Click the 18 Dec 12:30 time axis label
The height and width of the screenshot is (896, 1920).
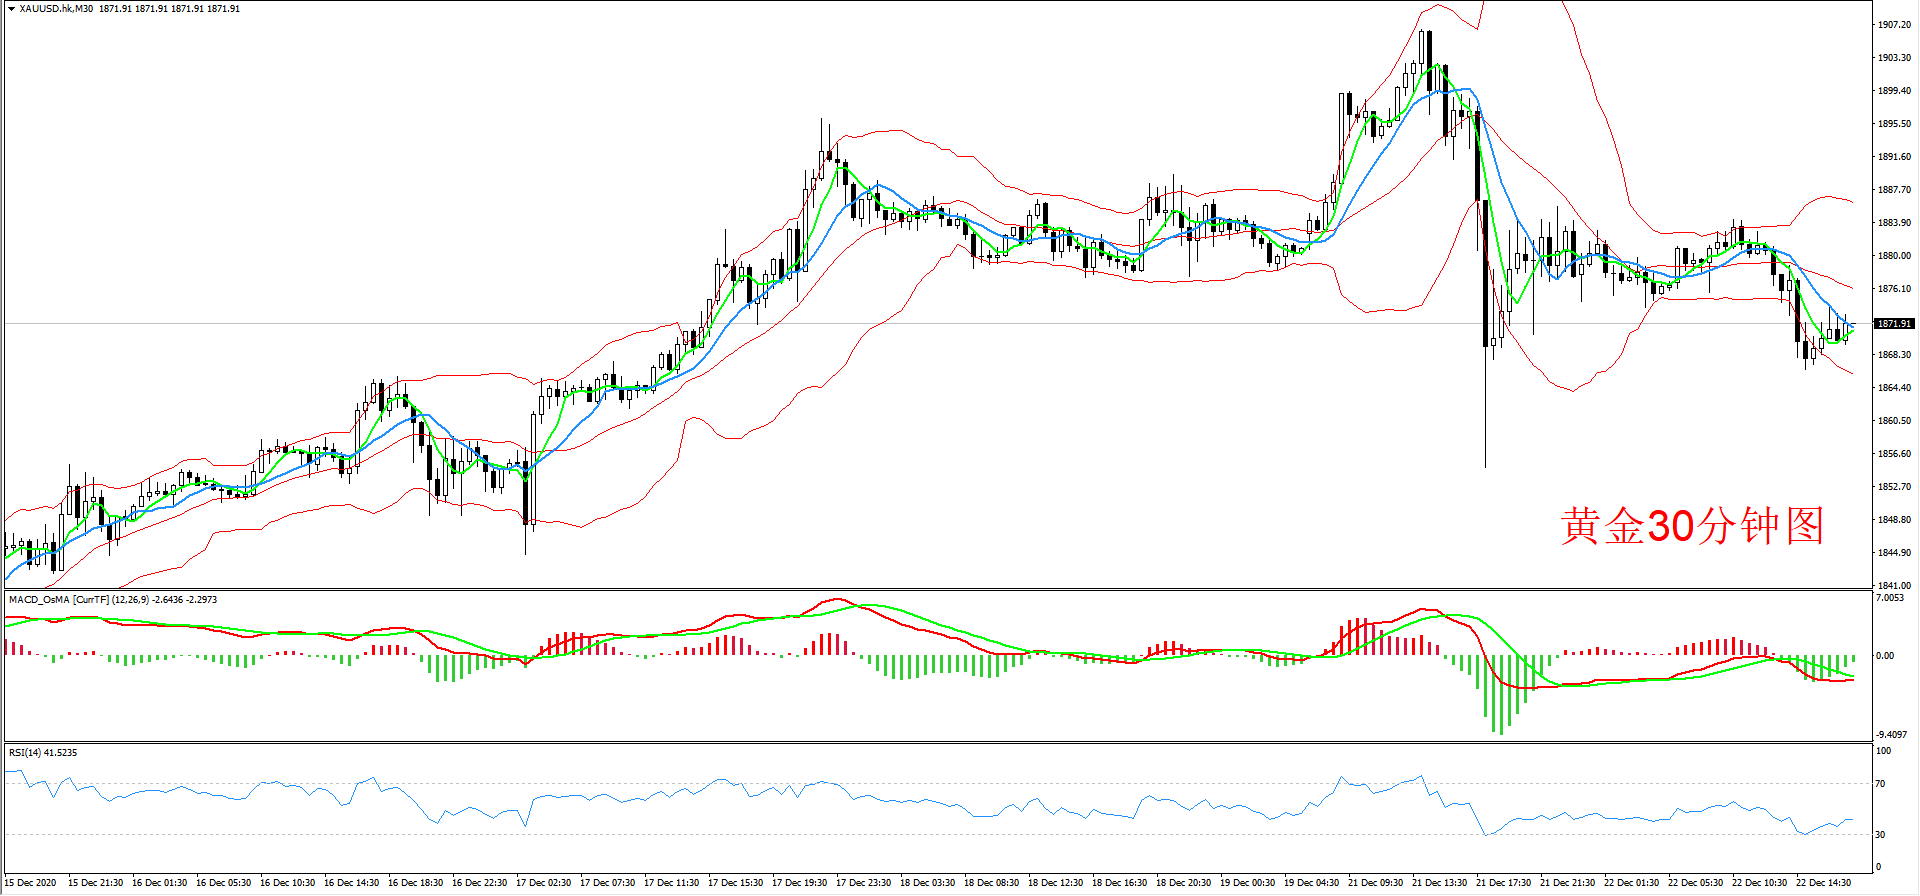pyautogui.click(x=1055, y=883)
